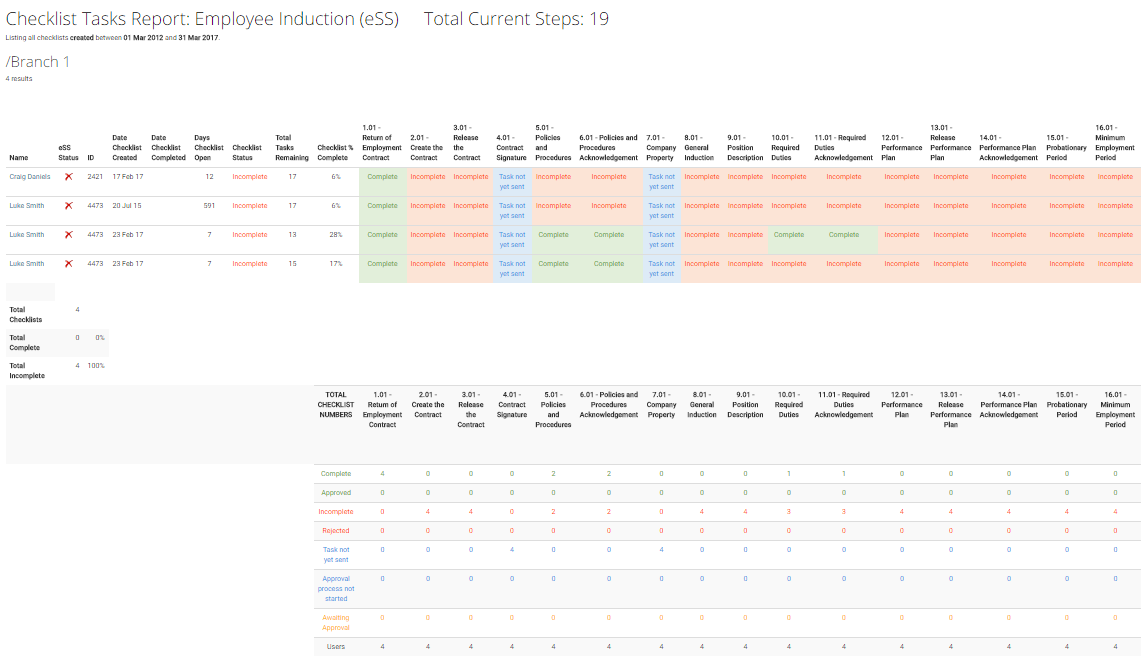Viewport: 1141px width, 669px height.
Task: Open Luke Smith link in 591 days open row
Action: point(27,206)
